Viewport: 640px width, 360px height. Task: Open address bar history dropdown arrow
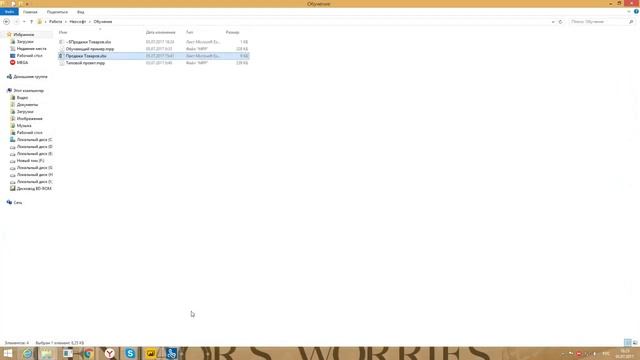click(x=553, y=22)
